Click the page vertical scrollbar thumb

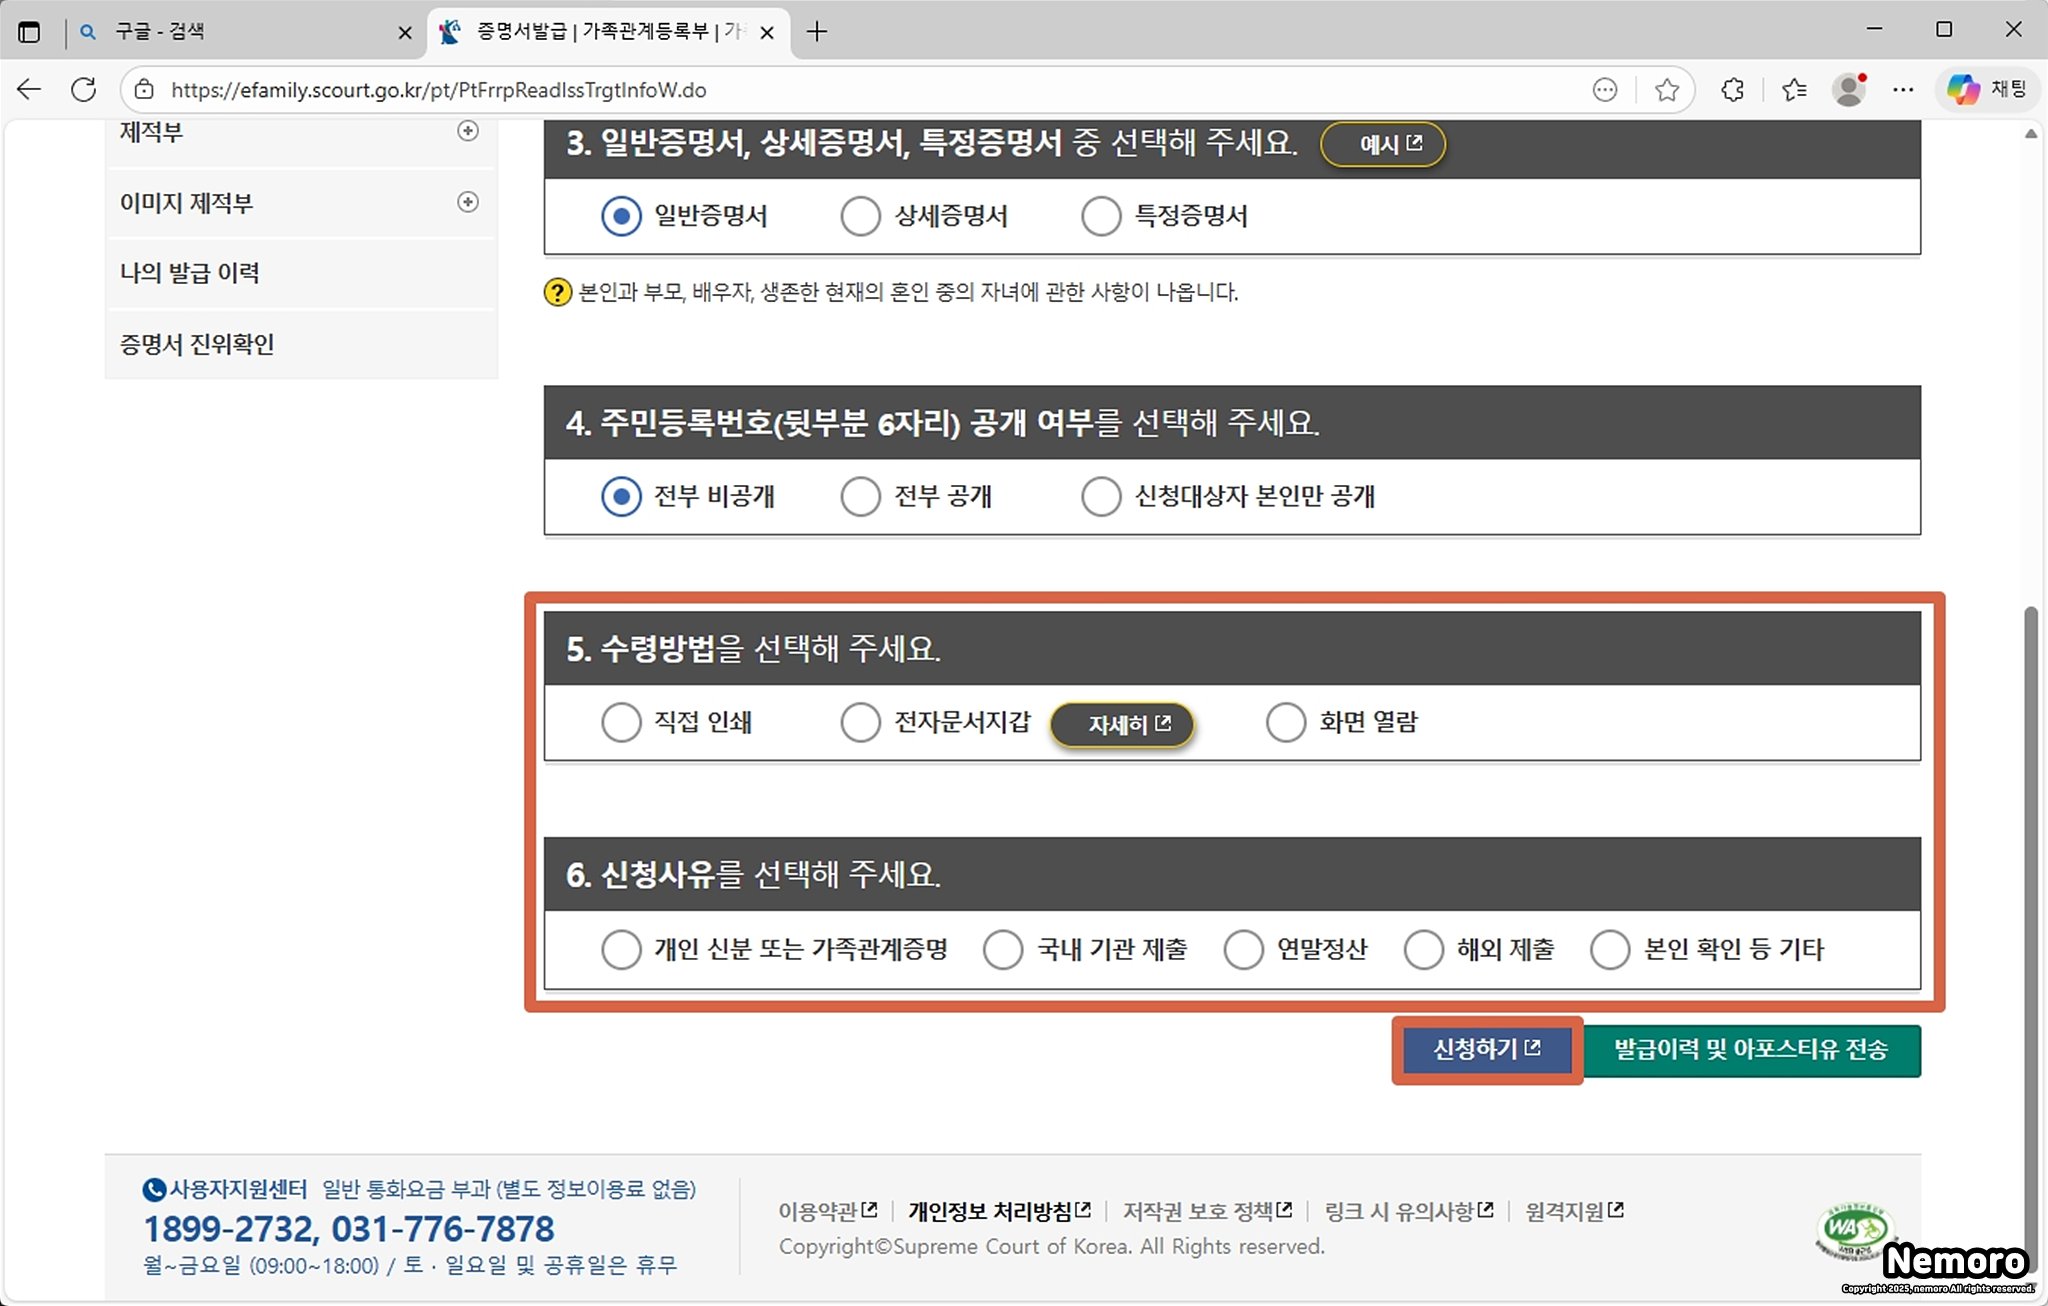click(2030, 900)
